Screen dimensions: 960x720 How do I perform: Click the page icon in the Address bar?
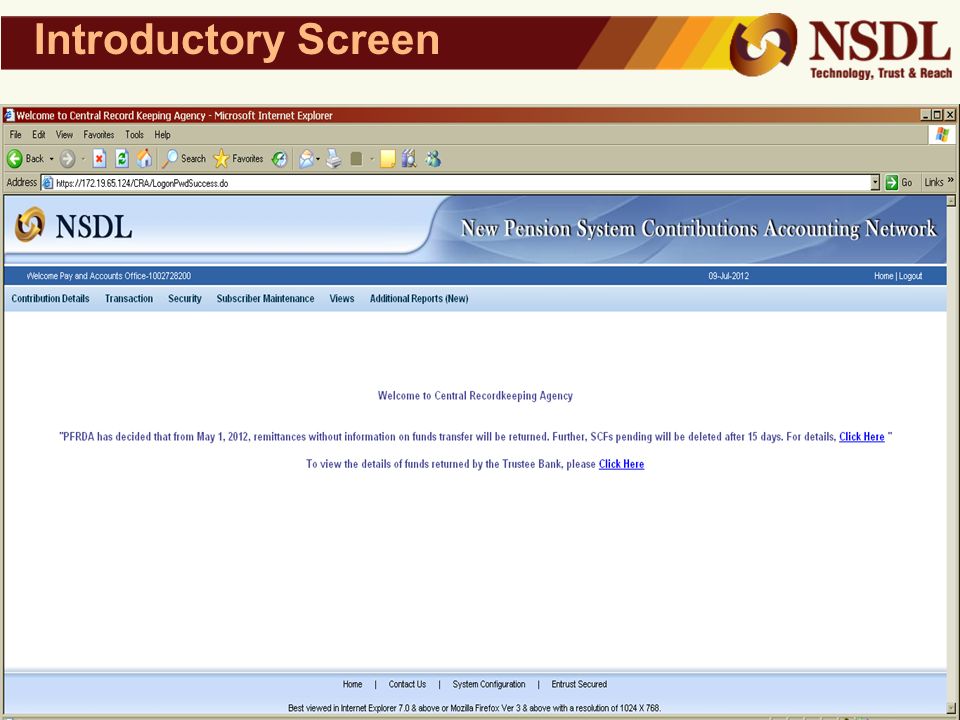click(48, 182)
